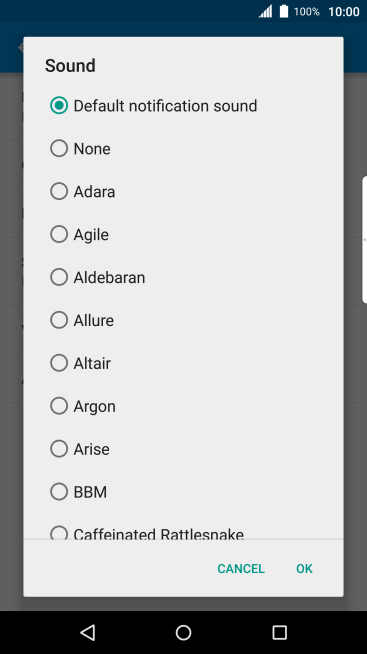Confirm selection with OK button
Image resolution: width=367 pixels, height=654 pixels.
[304, 568]
